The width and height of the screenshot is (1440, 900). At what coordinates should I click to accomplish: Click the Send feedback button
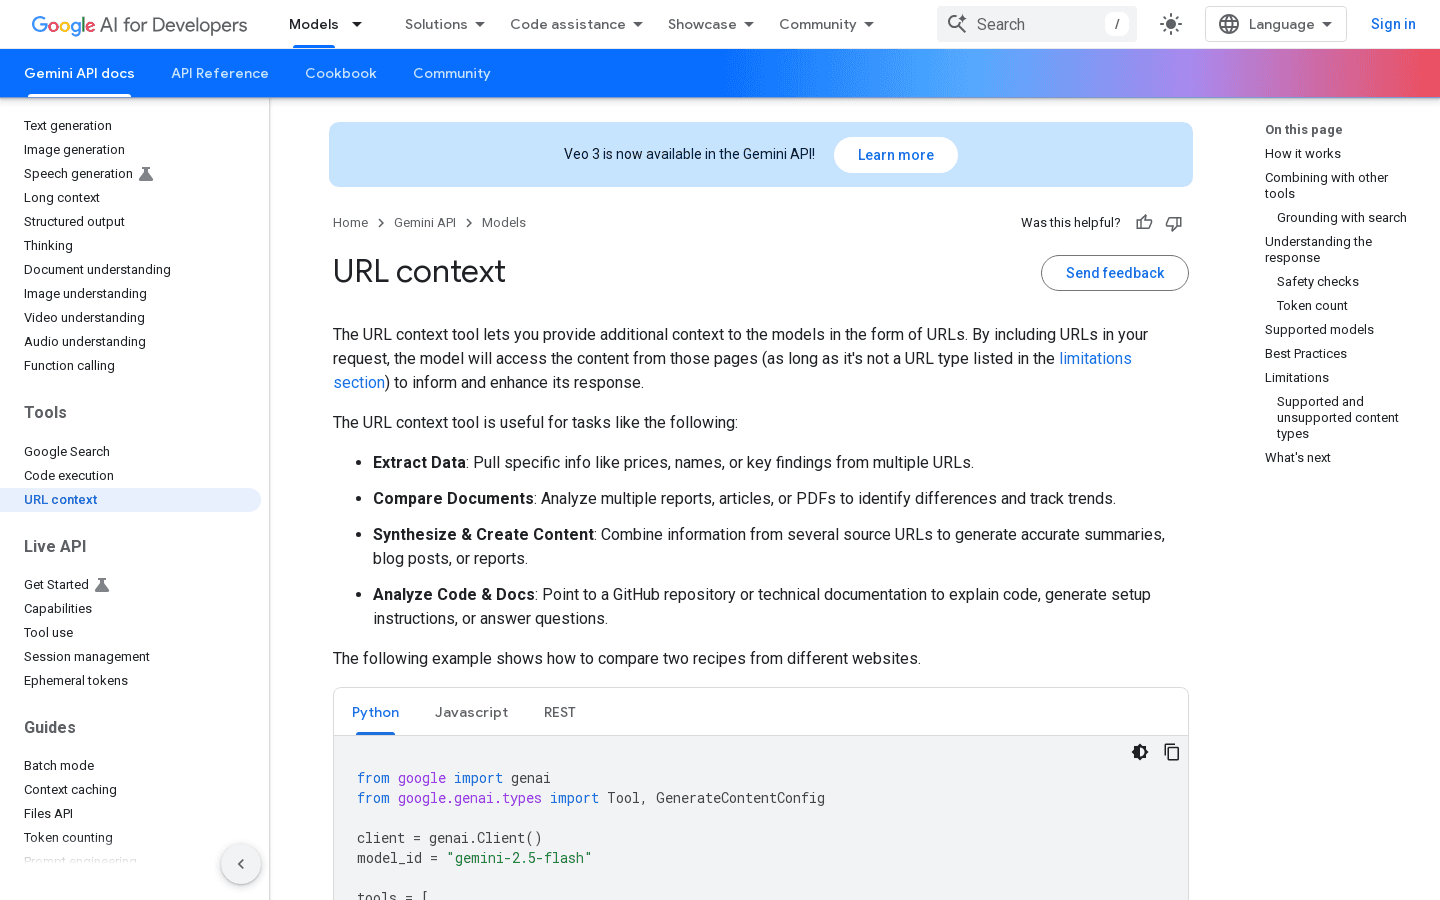pos(1115,273)
